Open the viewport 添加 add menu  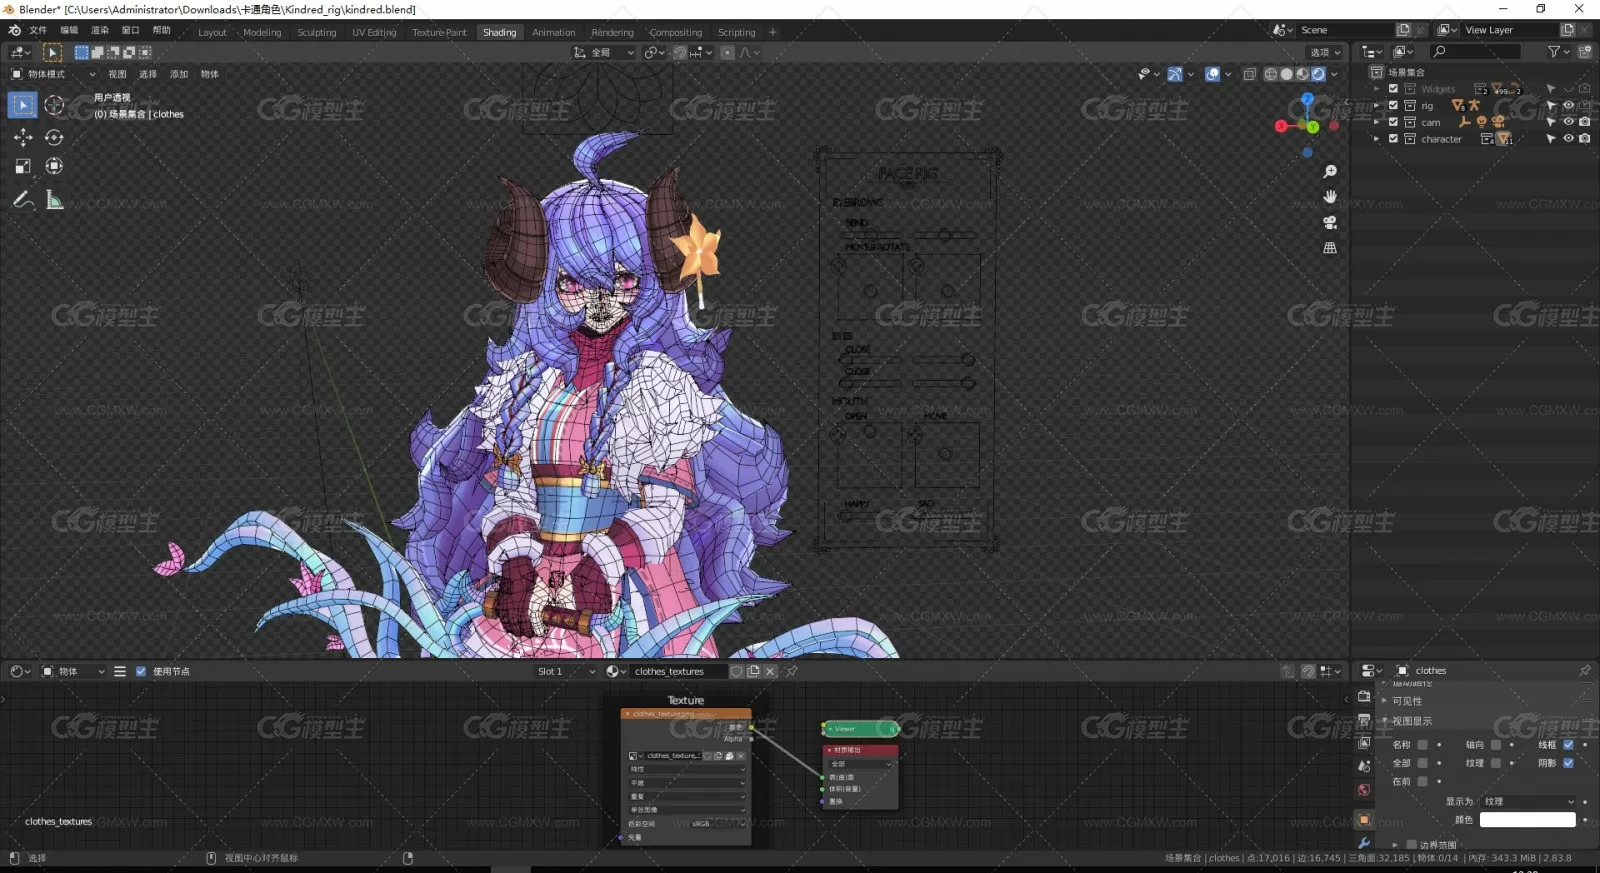click(x=179, y=74)
